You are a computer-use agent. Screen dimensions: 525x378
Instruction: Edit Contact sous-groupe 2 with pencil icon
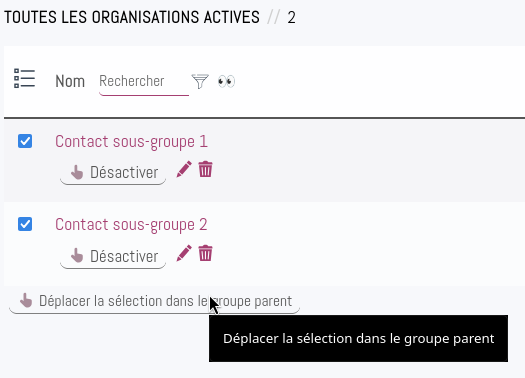184,253
